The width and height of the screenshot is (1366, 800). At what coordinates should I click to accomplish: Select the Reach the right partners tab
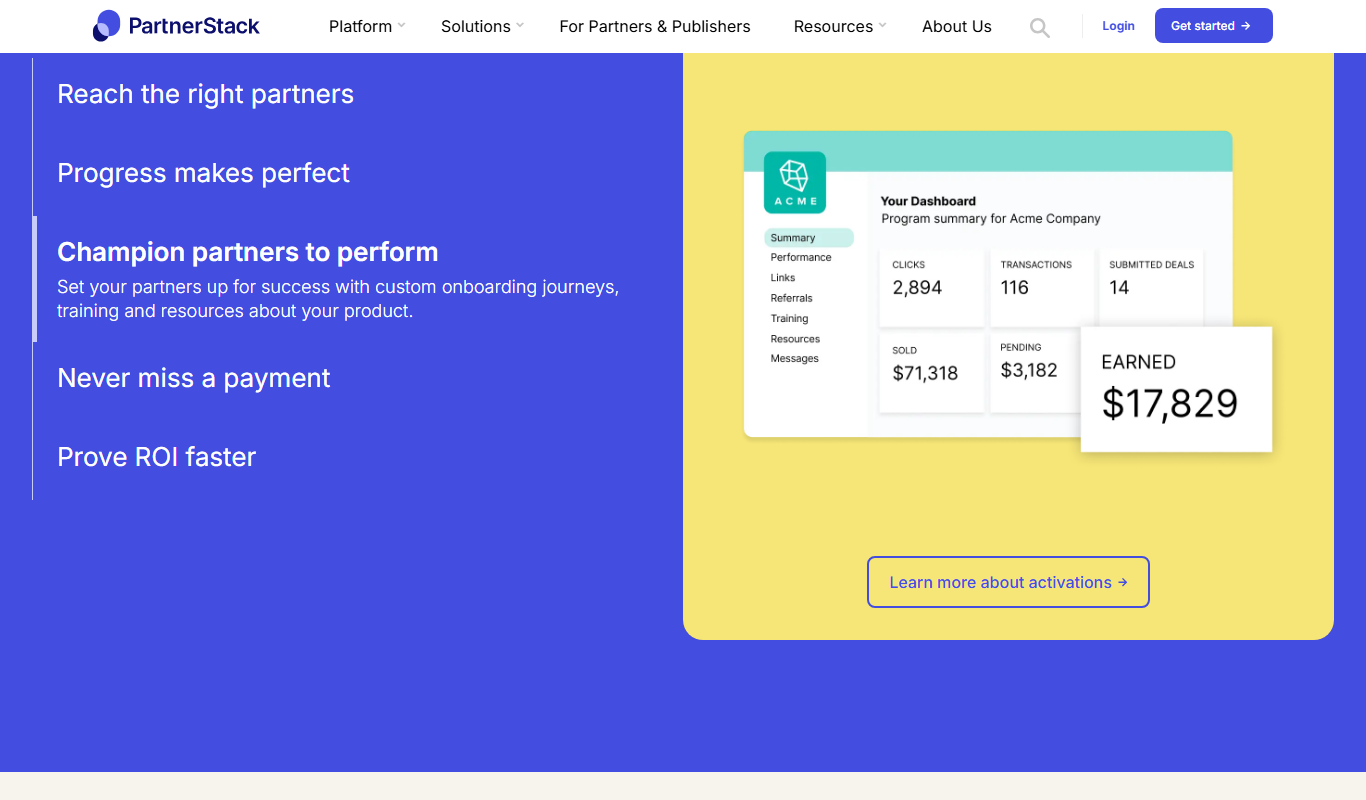[x=206, y=94]
